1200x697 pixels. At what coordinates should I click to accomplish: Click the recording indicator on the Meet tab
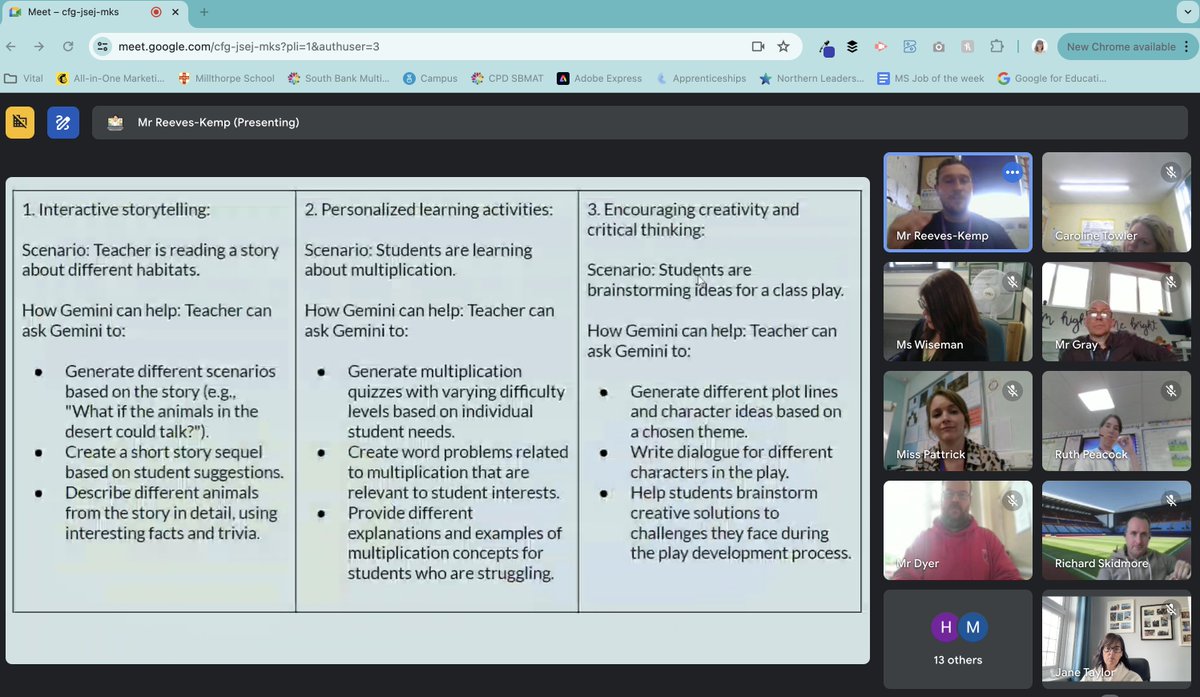[x=156, y=13]
